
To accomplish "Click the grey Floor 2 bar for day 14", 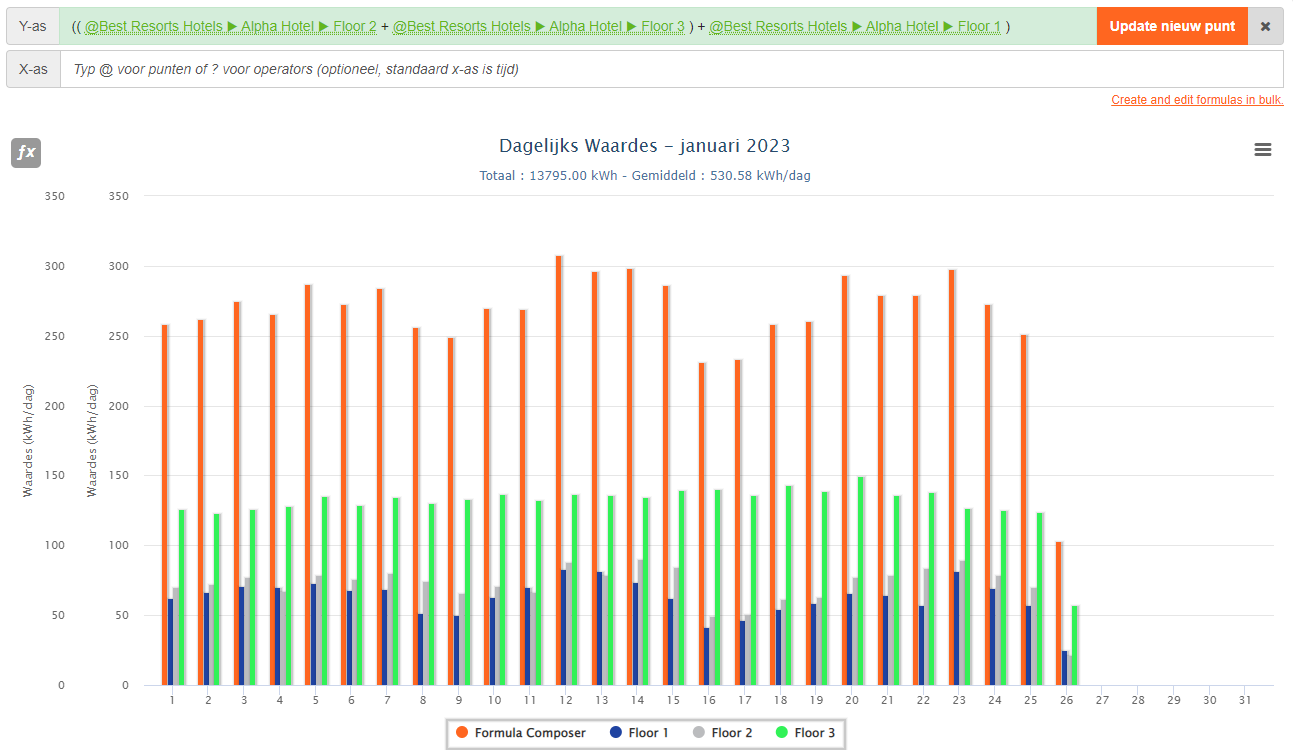I will tap(640, 622).
